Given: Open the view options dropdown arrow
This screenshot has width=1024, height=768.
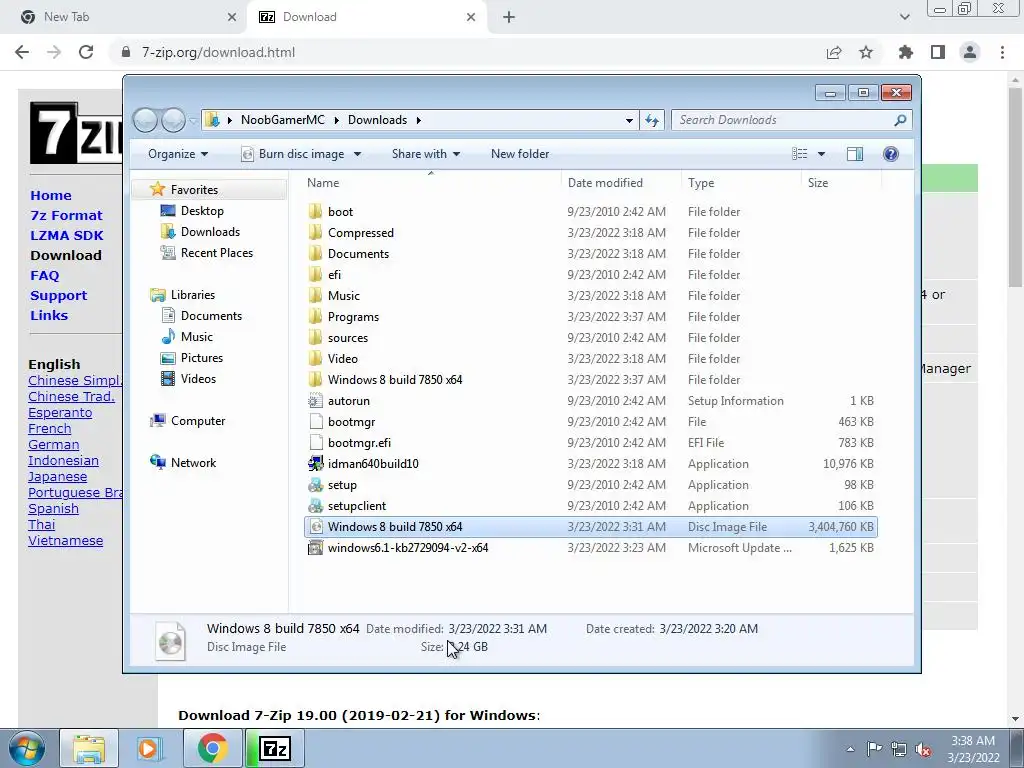Looking at the screenshot, I should [x=822, y=154].
